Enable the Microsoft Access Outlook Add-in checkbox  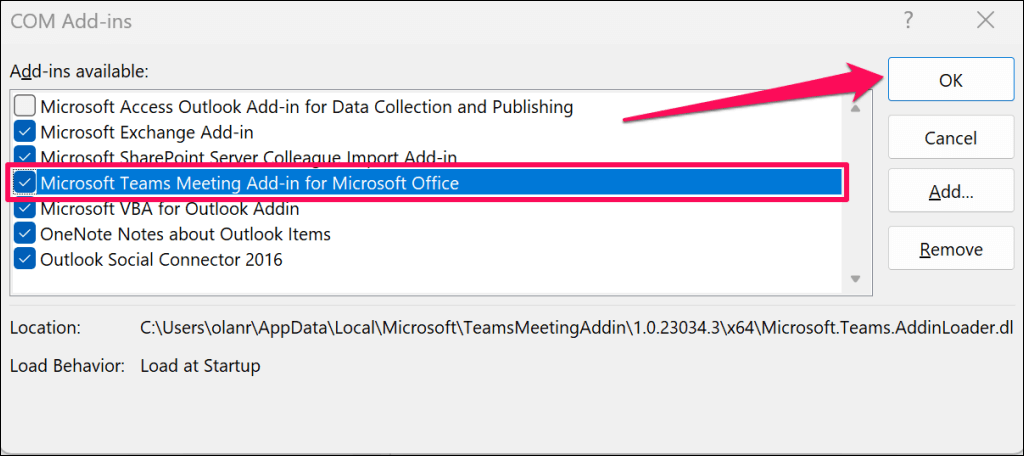click(26, 106)
